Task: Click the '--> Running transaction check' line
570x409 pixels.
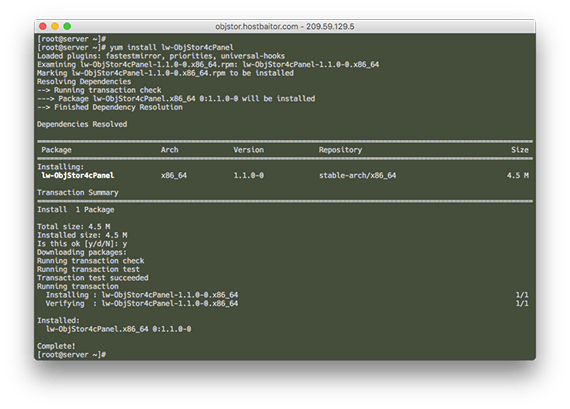Action: coord(99,90)
